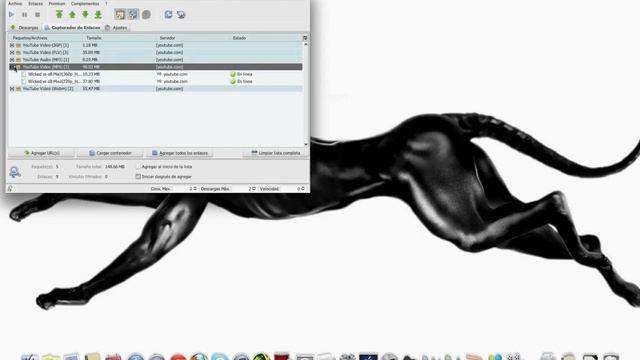The image size is (640, 360).
Task: Toggle Iniciar después de agregar checkbox
Action: (138, 177)
